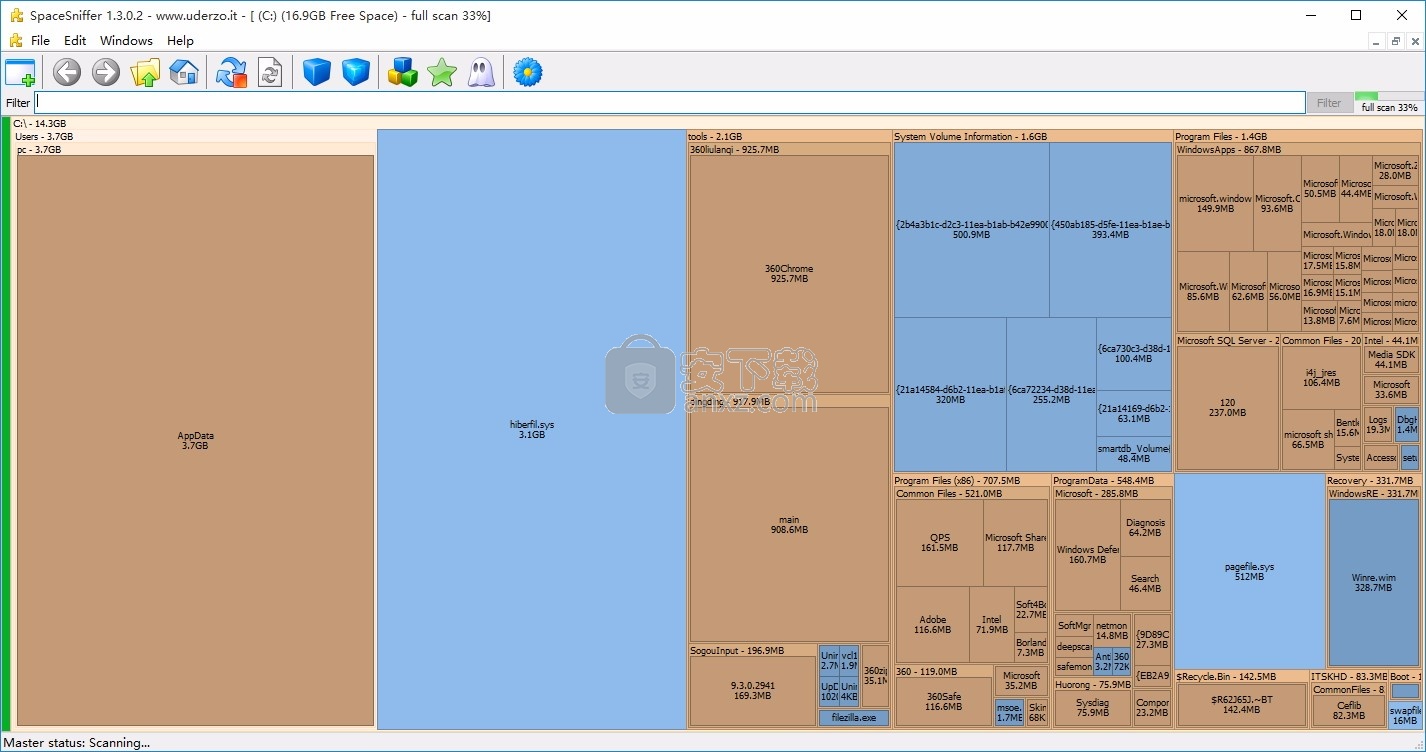
Task: Select the 393.4MB restore point block
Action: coord(1110,230)
